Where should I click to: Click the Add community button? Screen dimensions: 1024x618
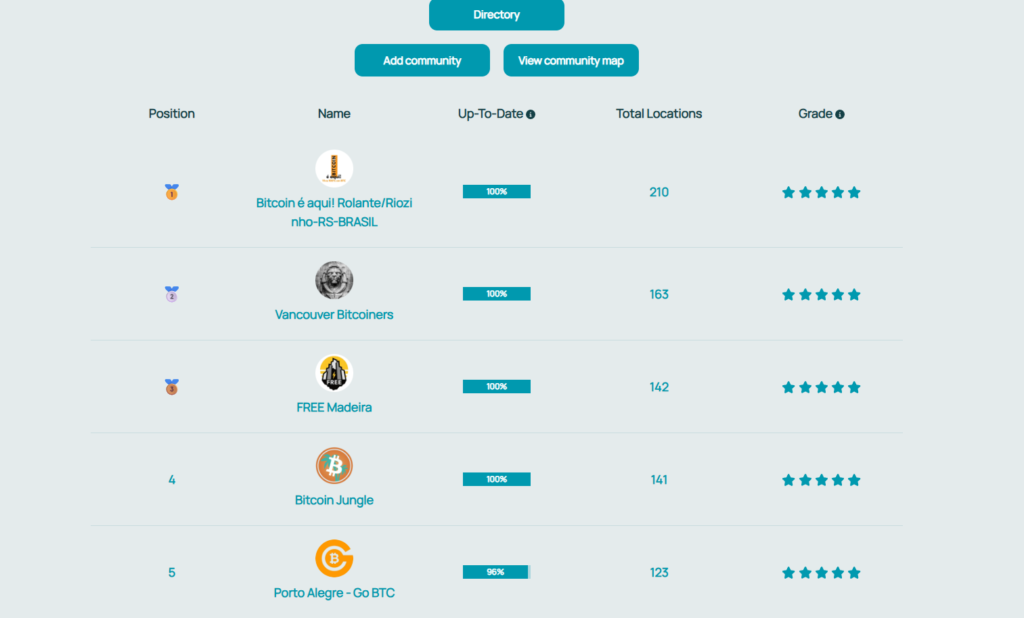(x=422, y=60)
